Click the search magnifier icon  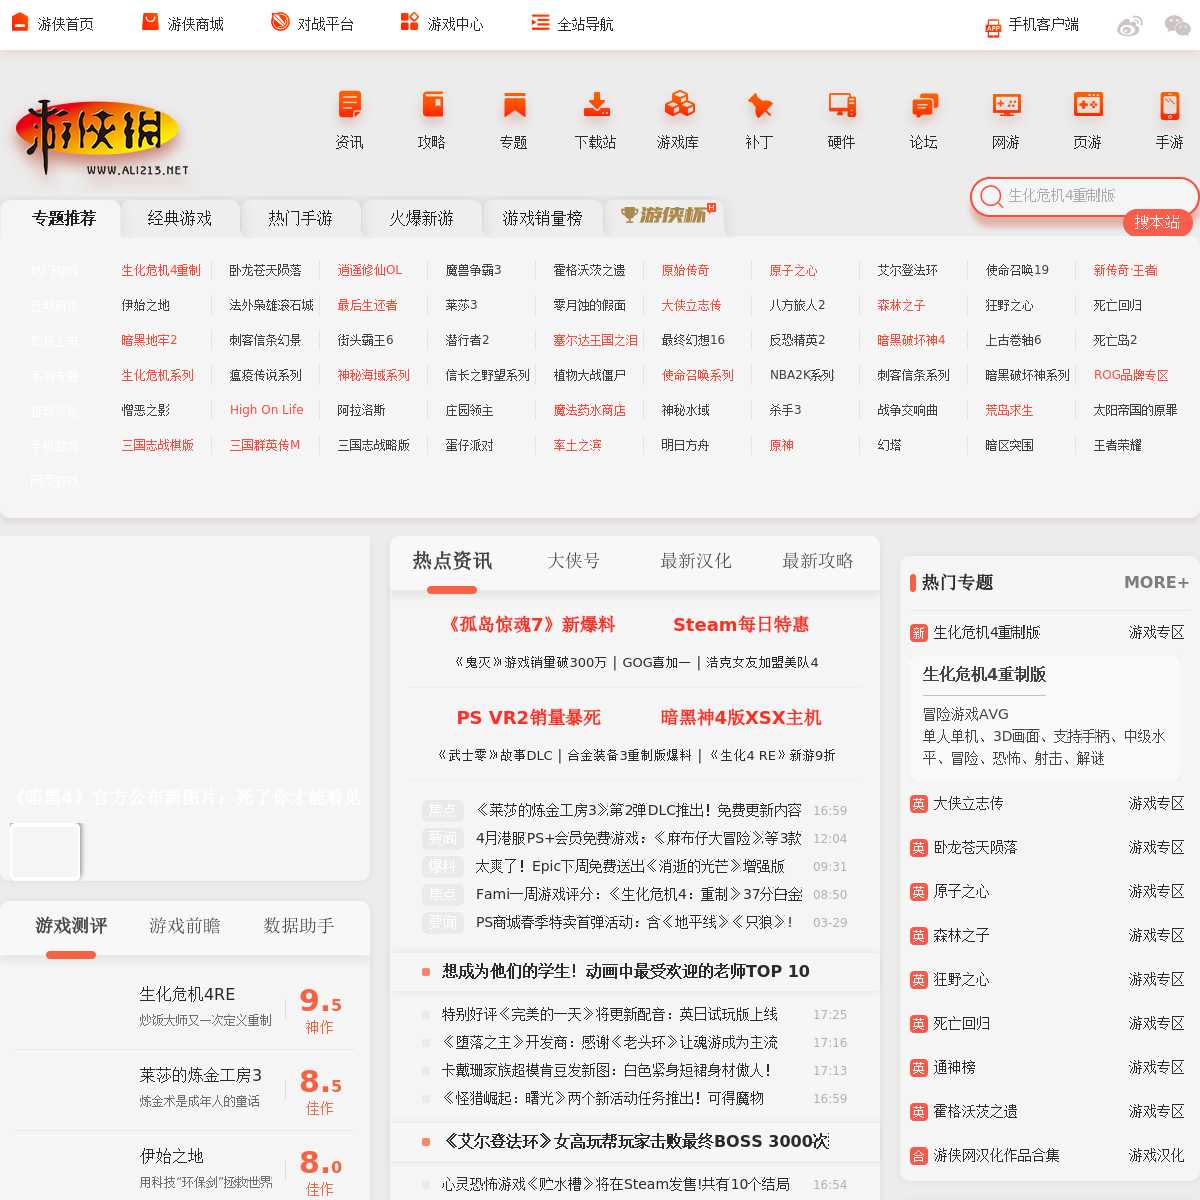pos(991,196)
